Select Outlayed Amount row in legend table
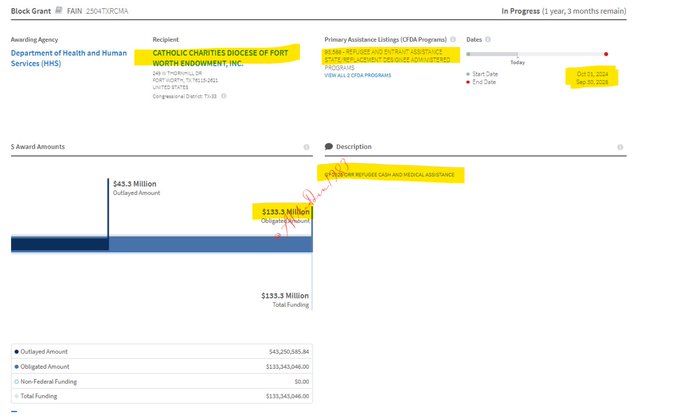The image size is (680, 417). (x=160, y=351)
